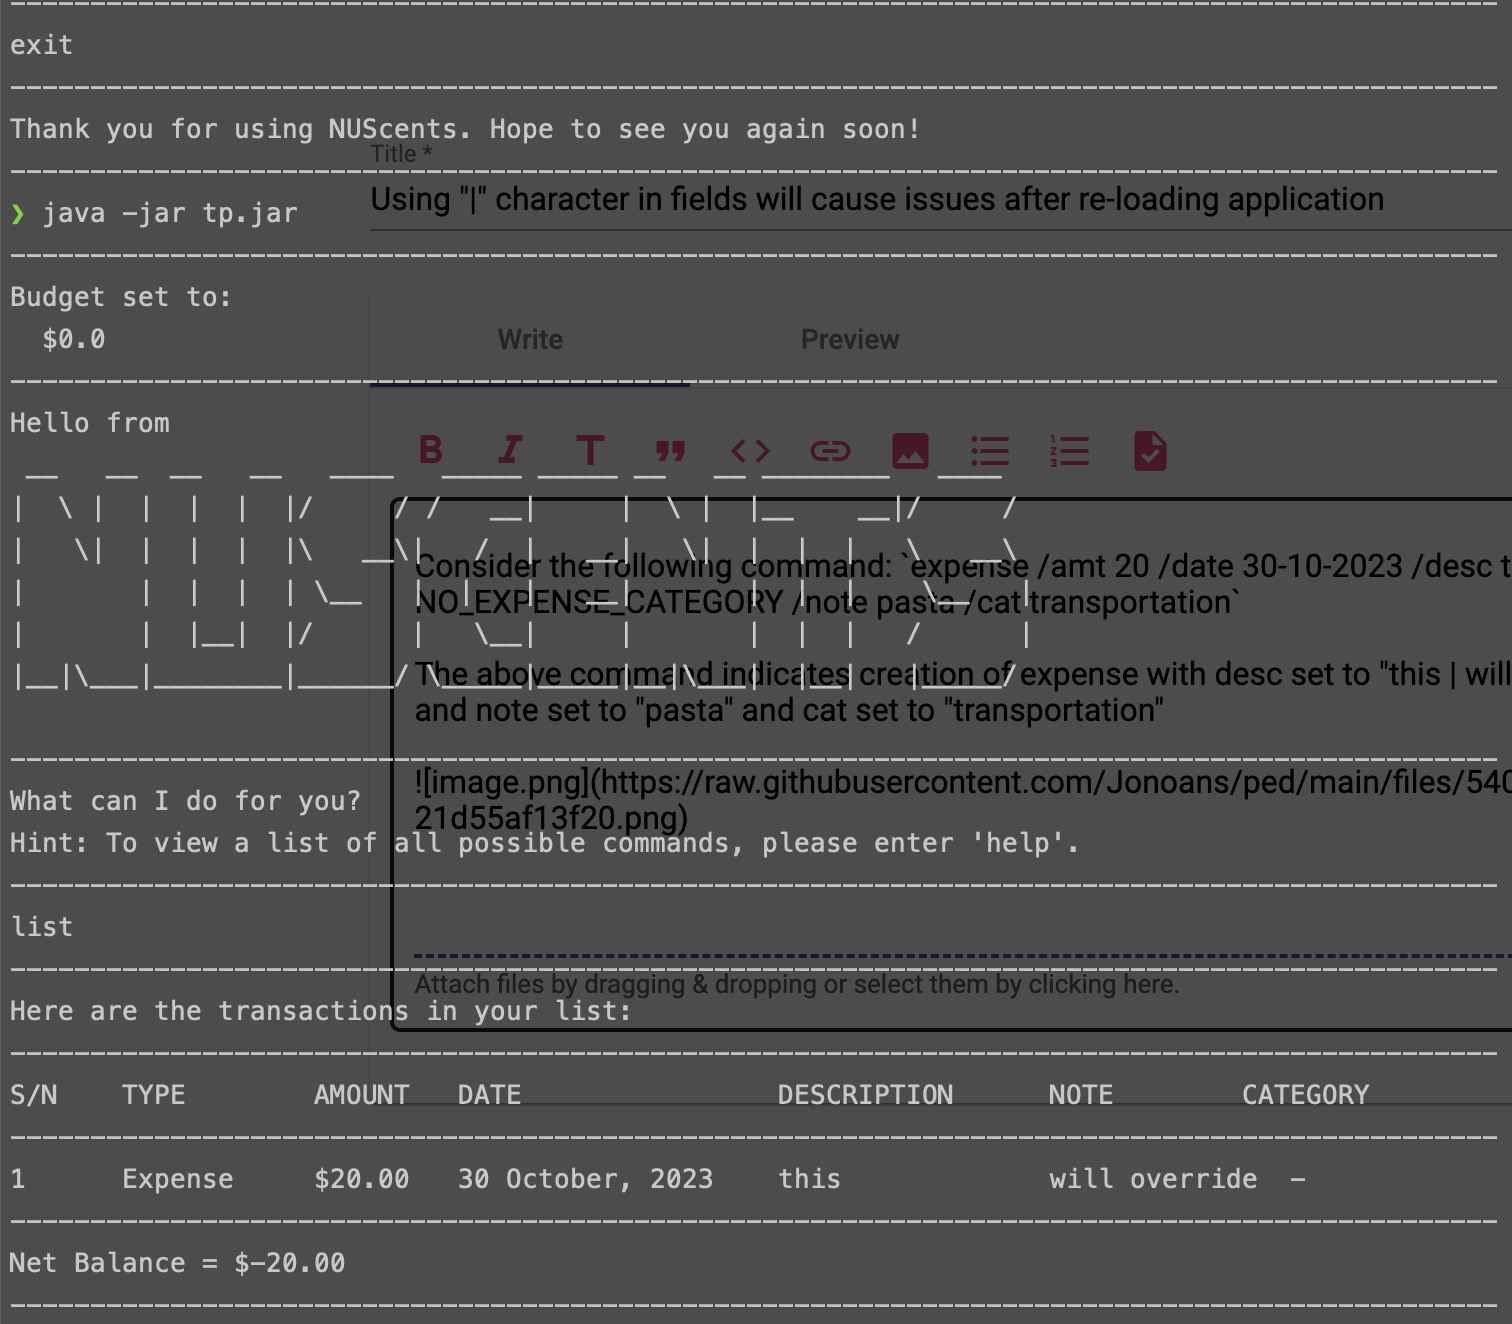
Task: Click the 'What can I do for you?' line
Action: 185,801
